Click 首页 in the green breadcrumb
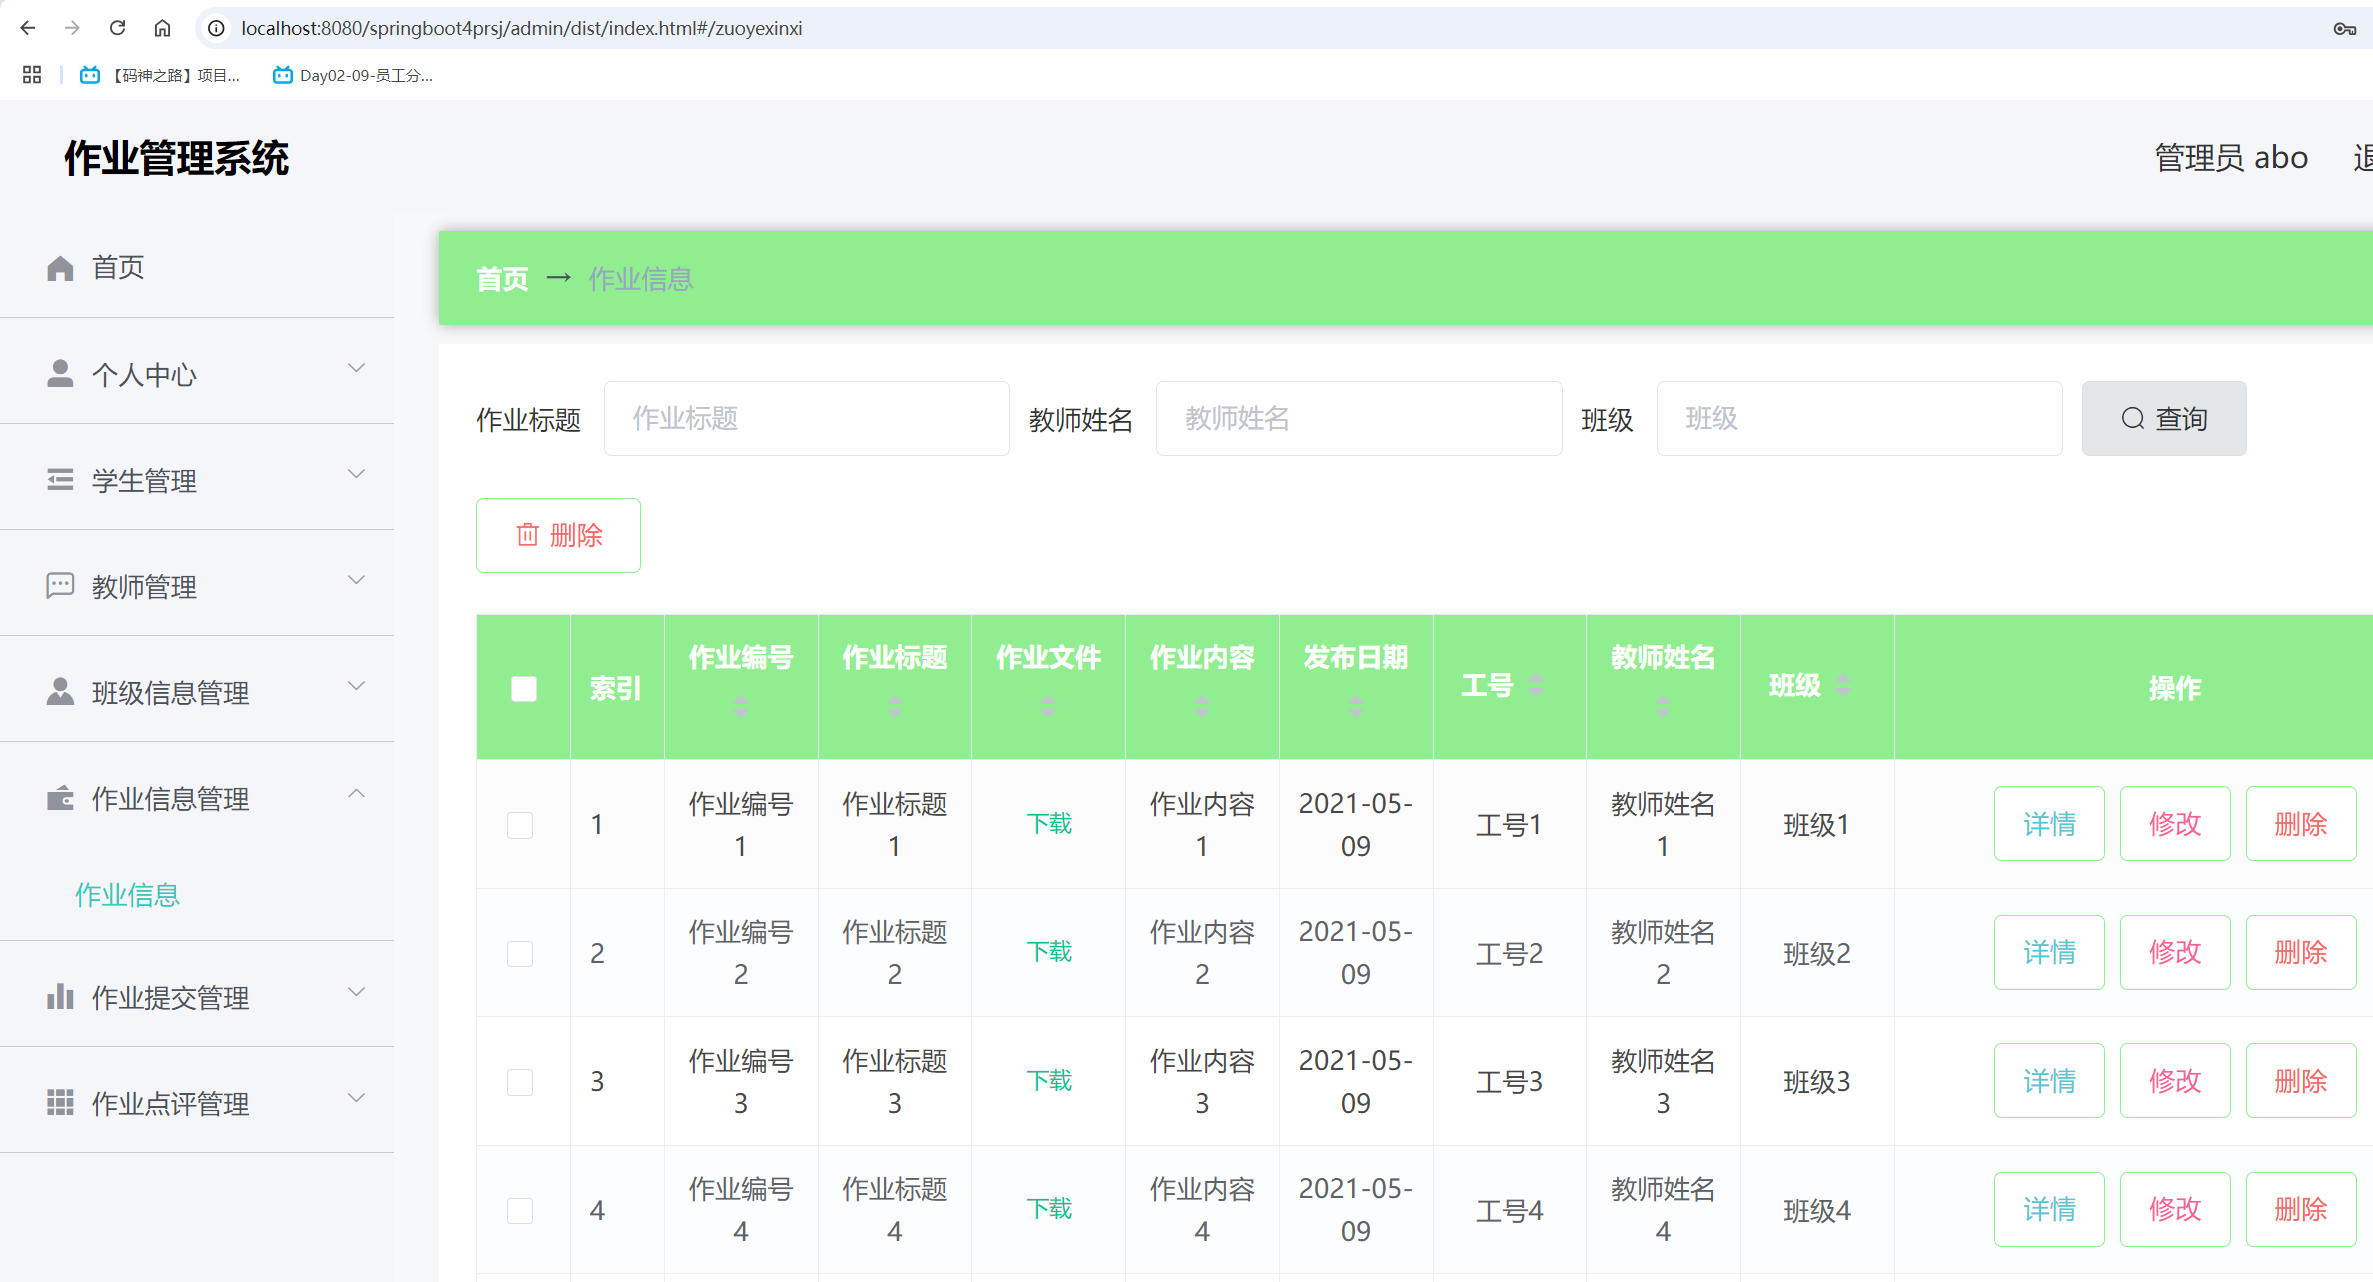The height and width of the screenshot is (1282, 2373). click(x=501, y=279)
